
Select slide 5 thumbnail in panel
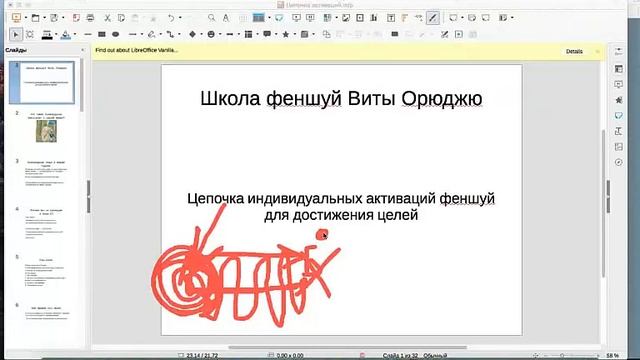click(x=46, y=272)
